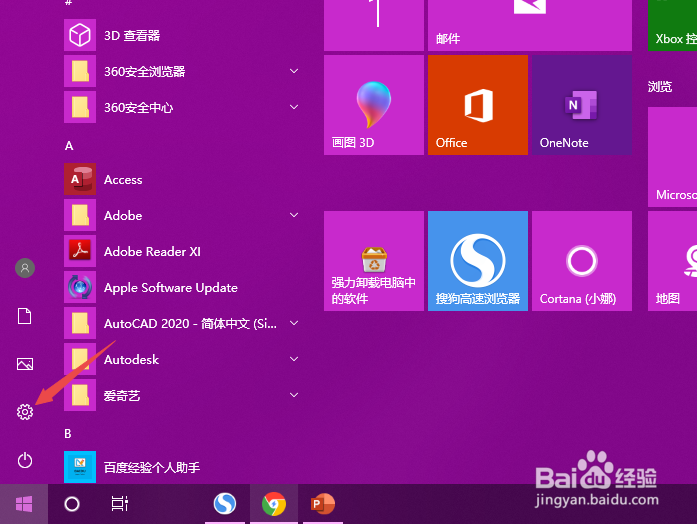Open Pictures icon in Start sidebar
The image size is (697, 524).
(25, 364)
